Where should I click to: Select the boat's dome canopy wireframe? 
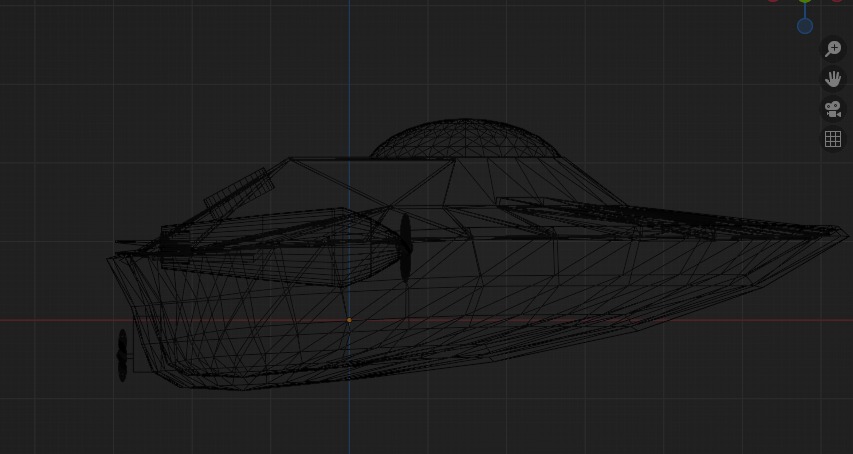tap(465, 139)
